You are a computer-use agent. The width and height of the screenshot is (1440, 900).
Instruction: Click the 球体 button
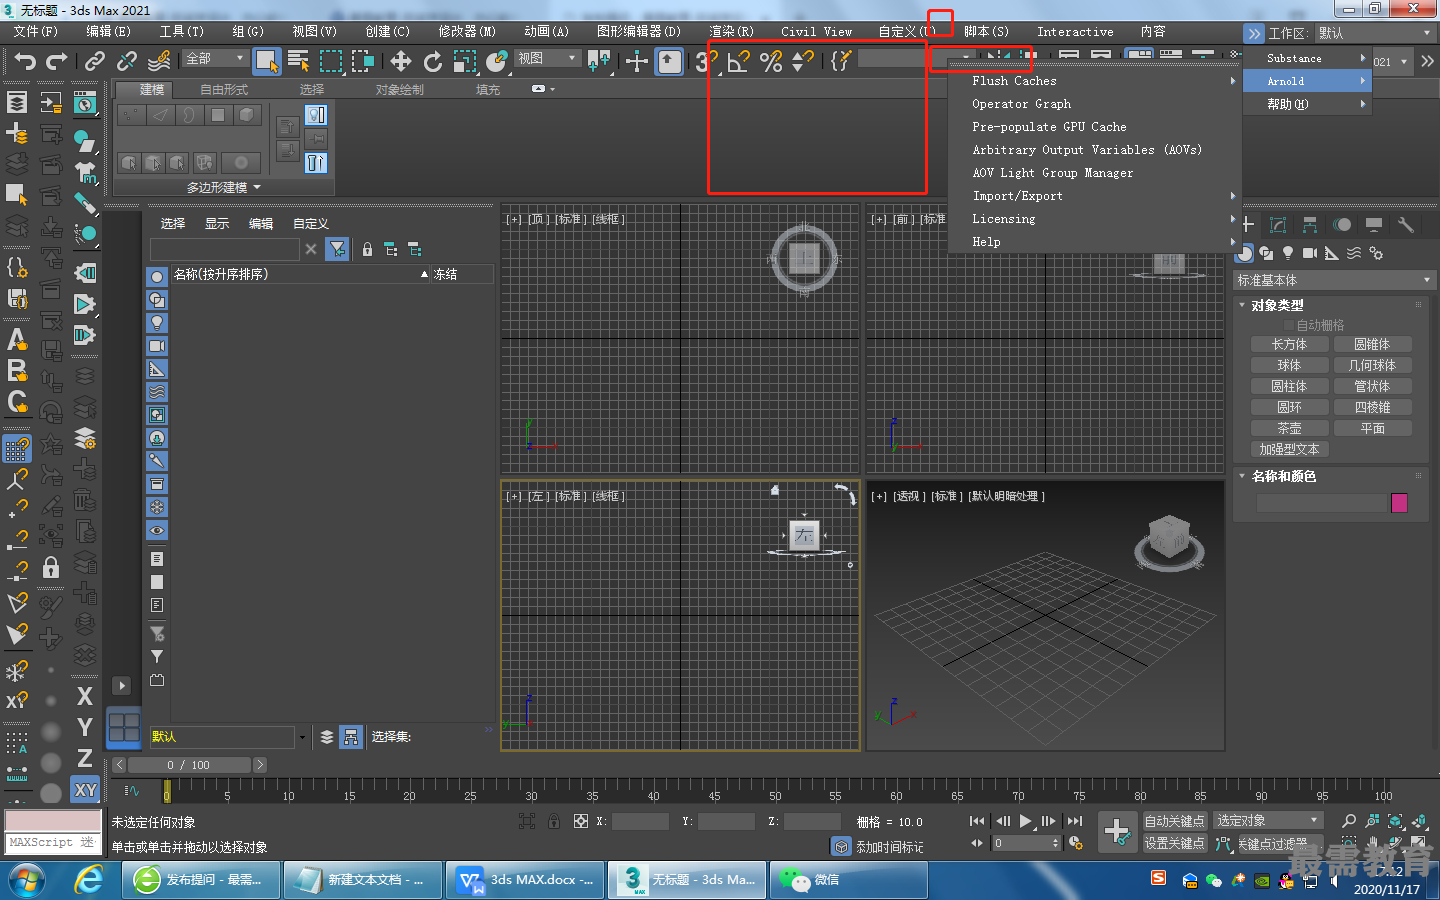pos(1290,365)
